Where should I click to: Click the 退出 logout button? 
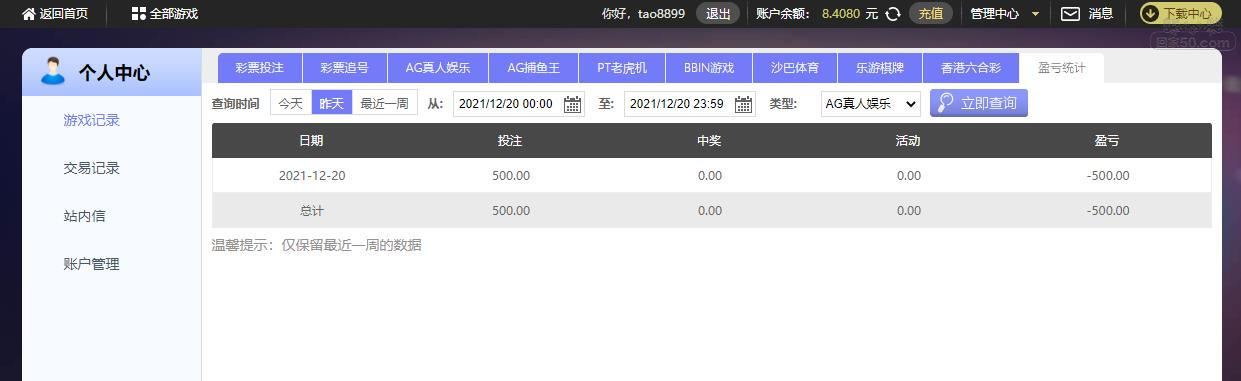[718, 14]
